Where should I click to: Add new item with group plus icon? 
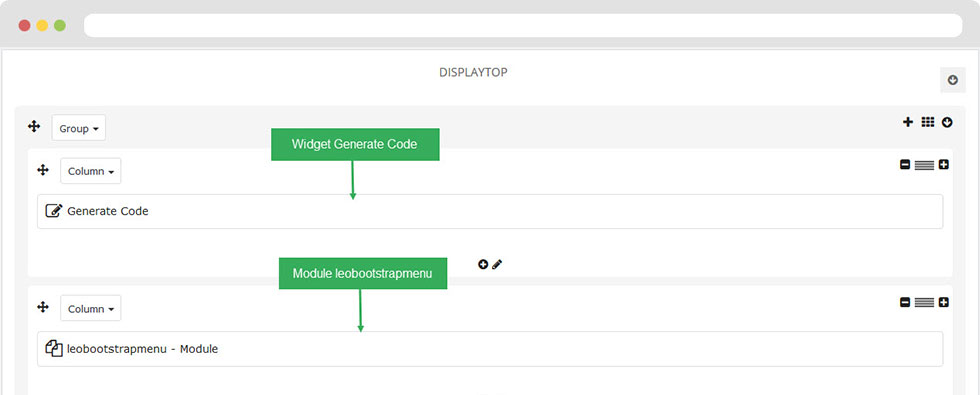pos(908,122)
